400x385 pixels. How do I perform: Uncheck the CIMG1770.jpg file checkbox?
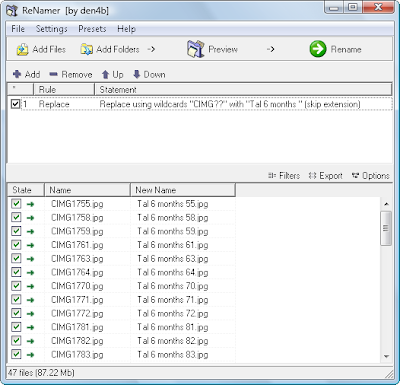click(16, 286)
